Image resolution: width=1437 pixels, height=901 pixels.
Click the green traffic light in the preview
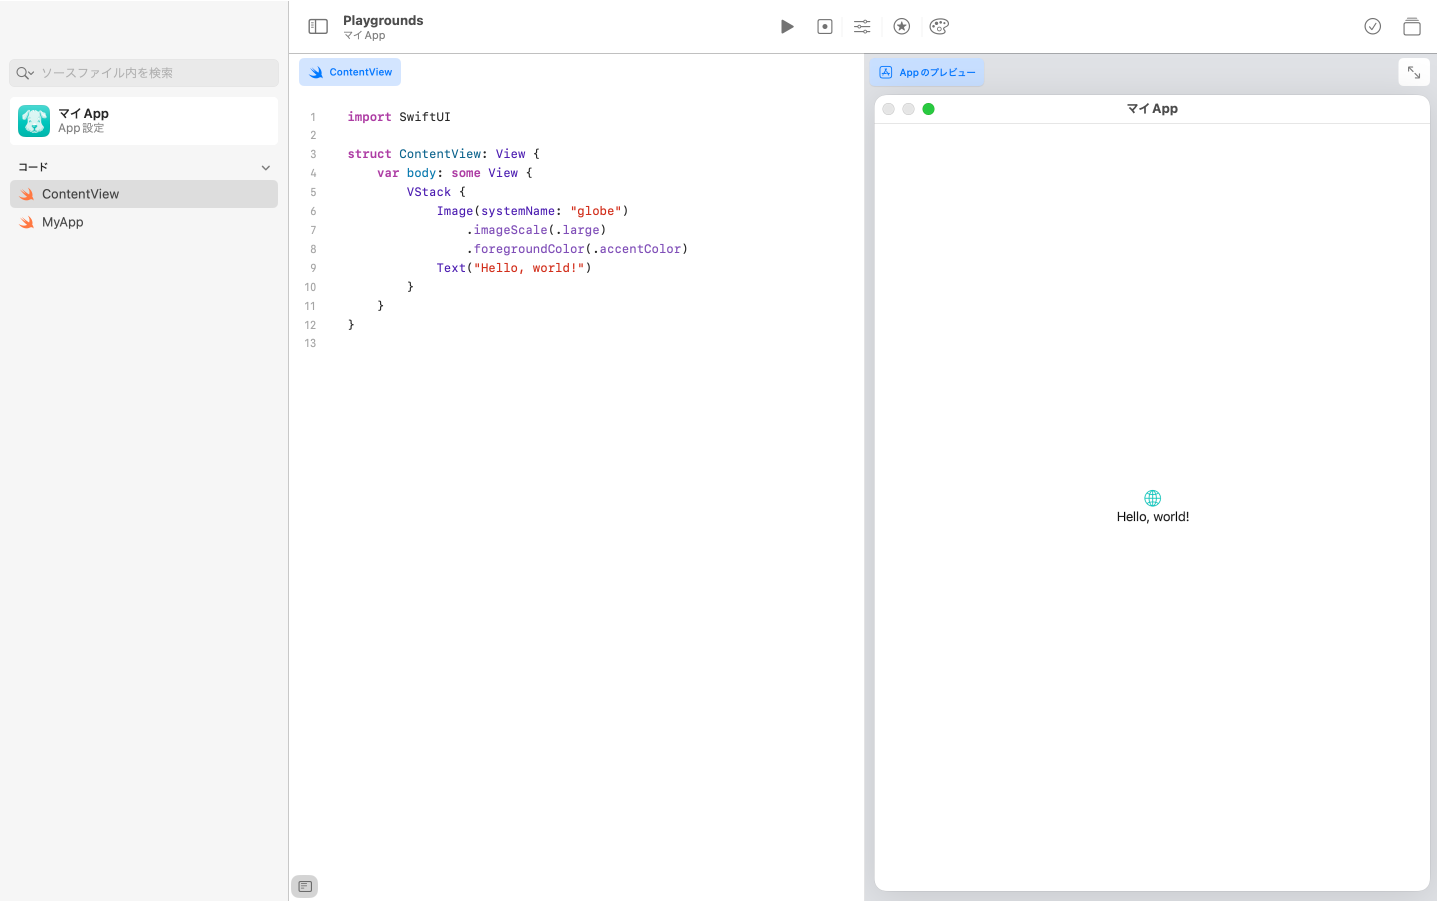[928, 109]
